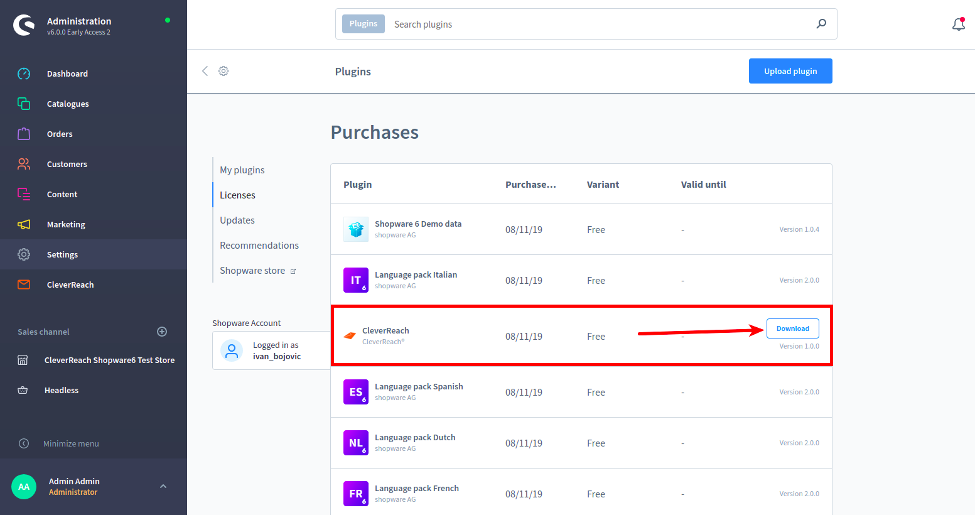Open the Marketing menu item

(x=66, y=224)
